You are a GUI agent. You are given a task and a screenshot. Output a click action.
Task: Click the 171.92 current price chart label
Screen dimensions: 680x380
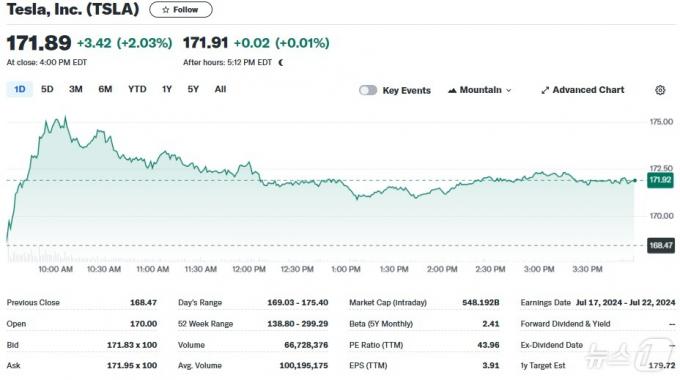(660, 180)
